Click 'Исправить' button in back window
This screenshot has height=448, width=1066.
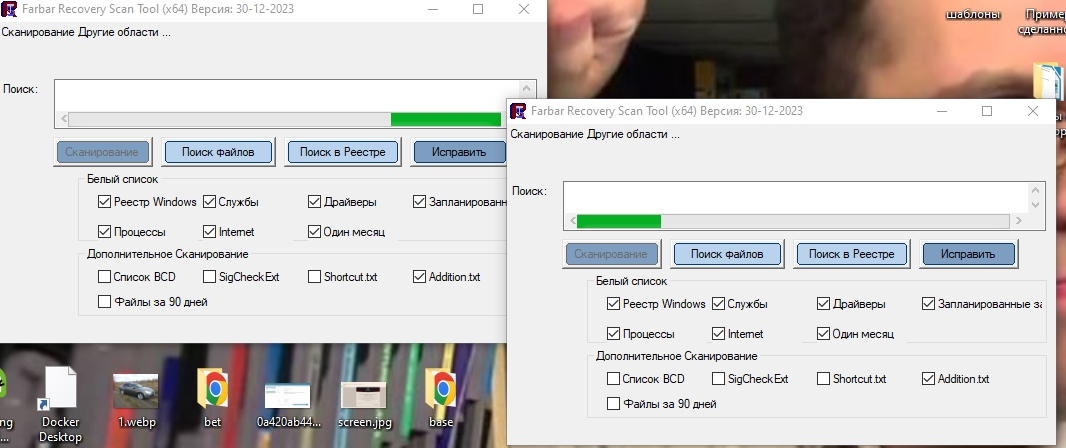(460, 152)
